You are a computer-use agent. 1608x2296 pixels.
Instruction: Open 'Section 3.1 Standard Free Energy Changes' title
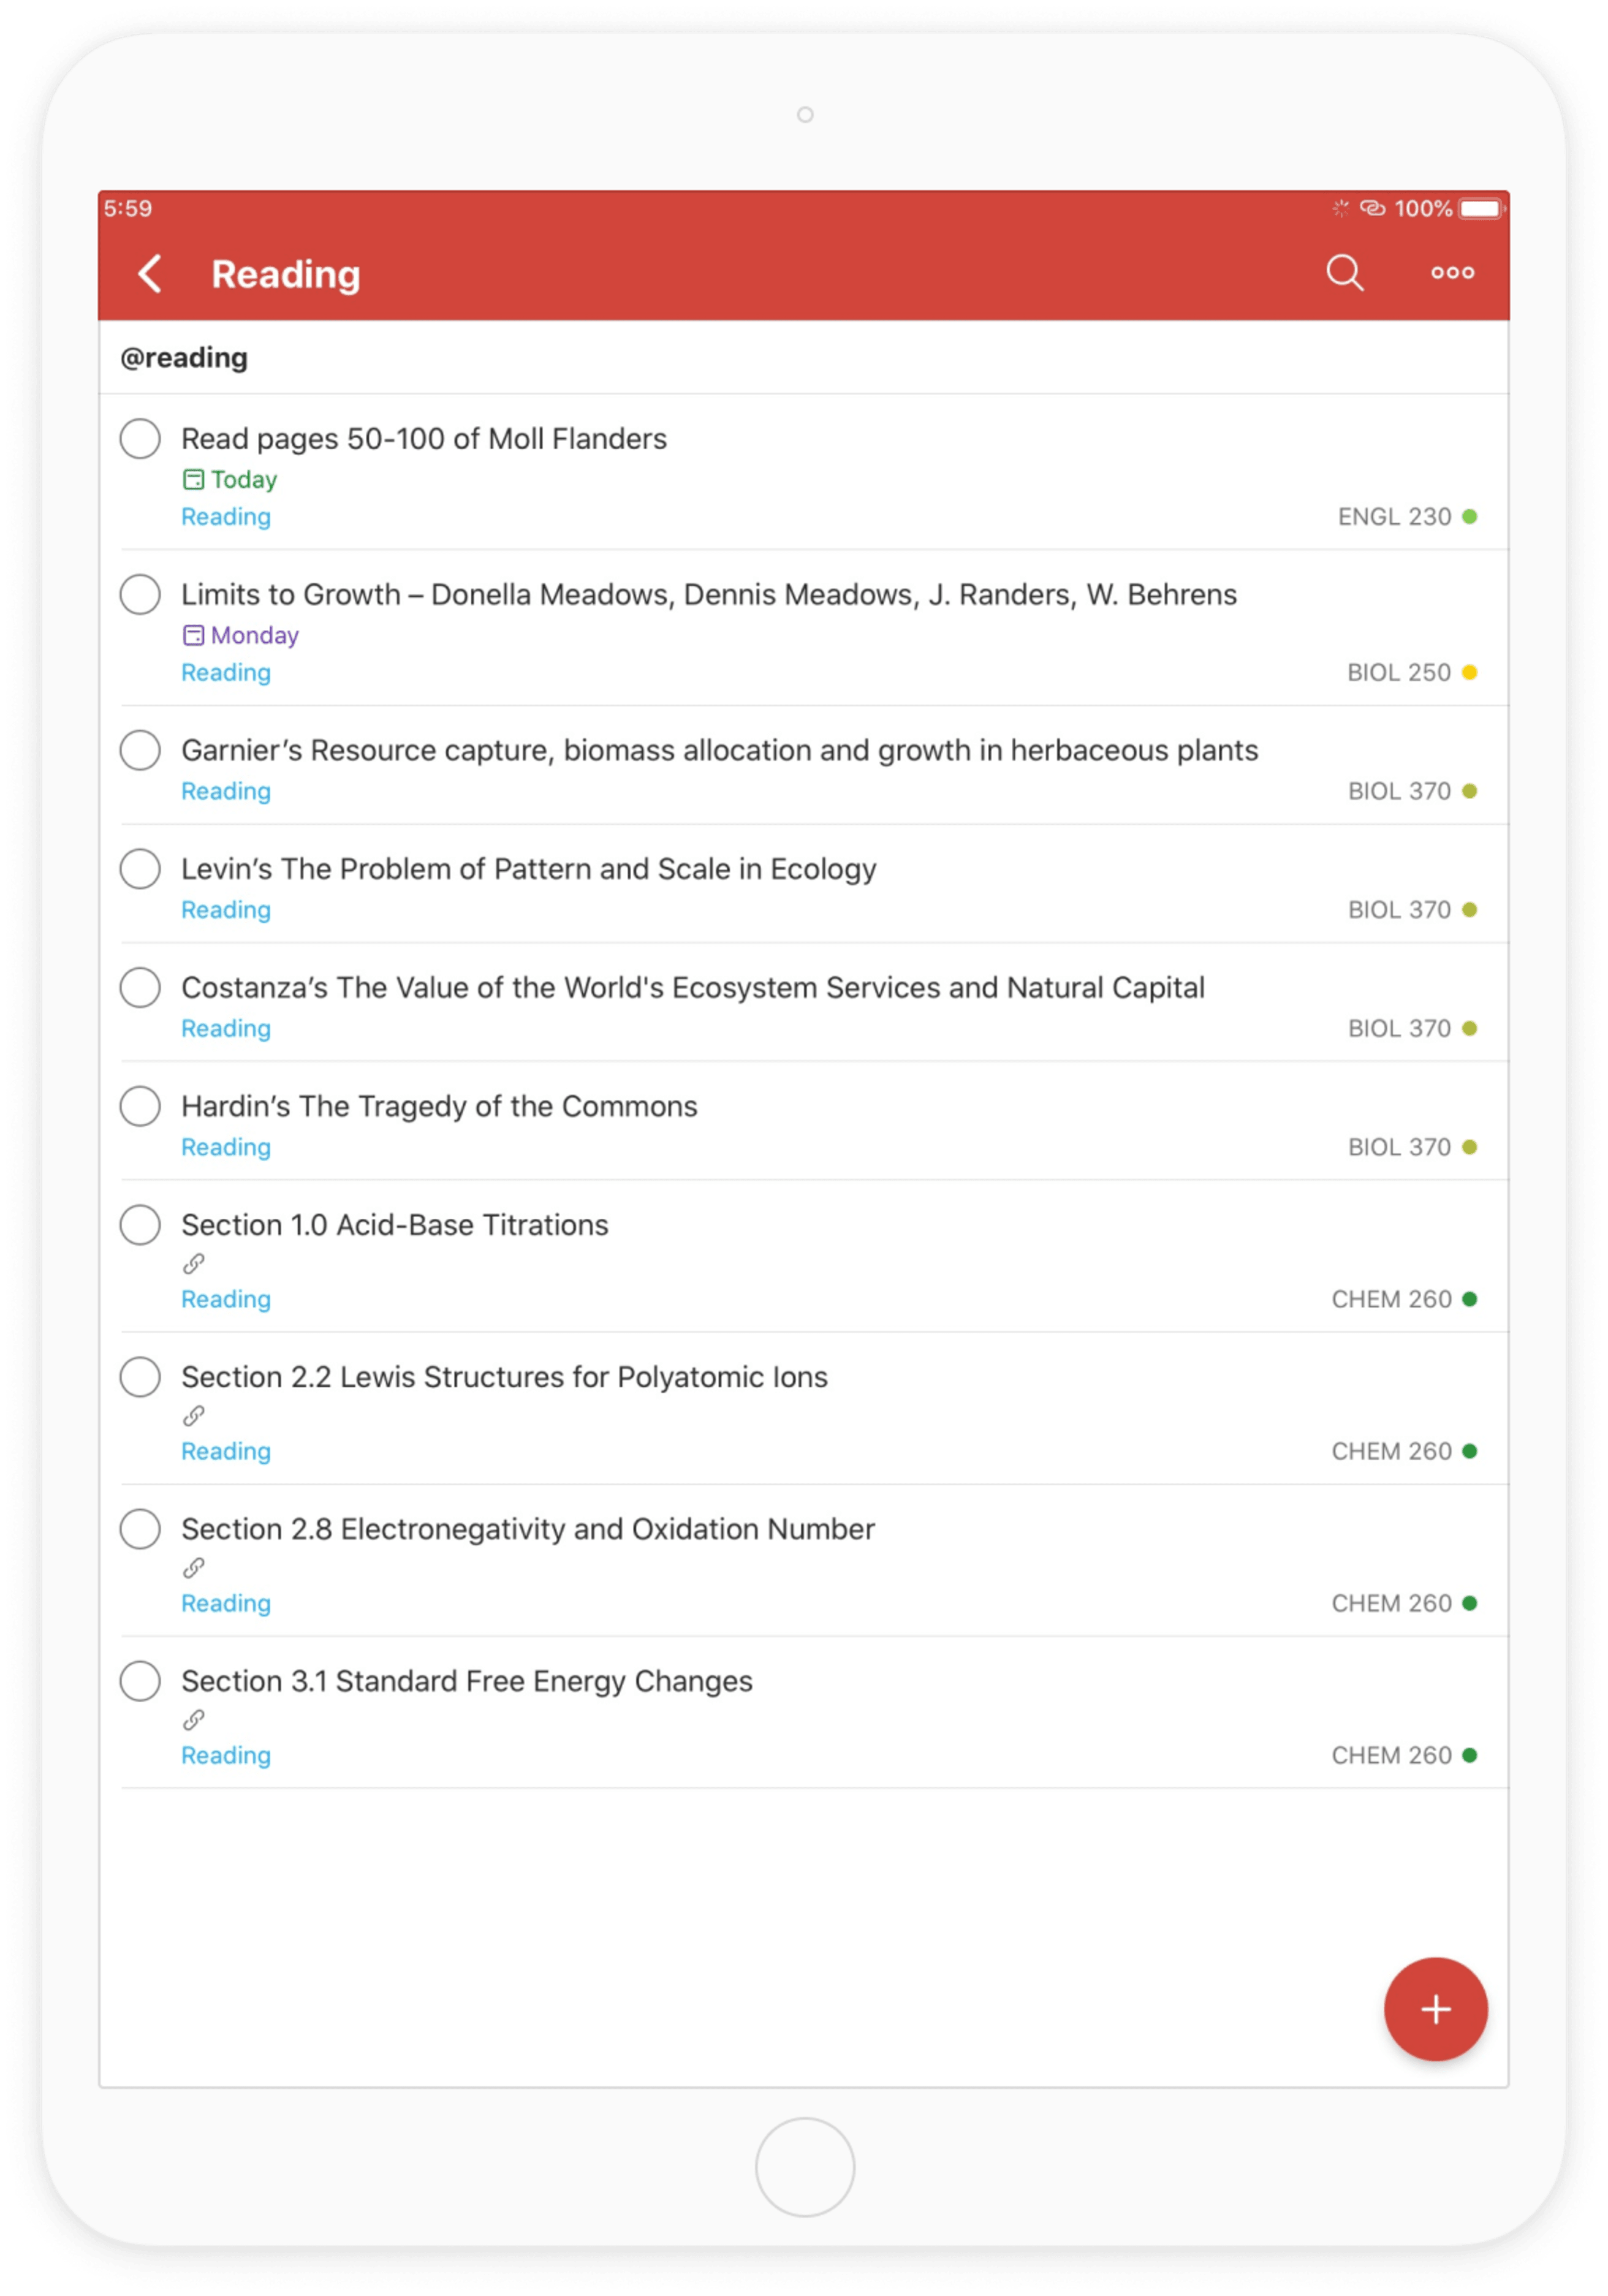[x=467, y=1681]
